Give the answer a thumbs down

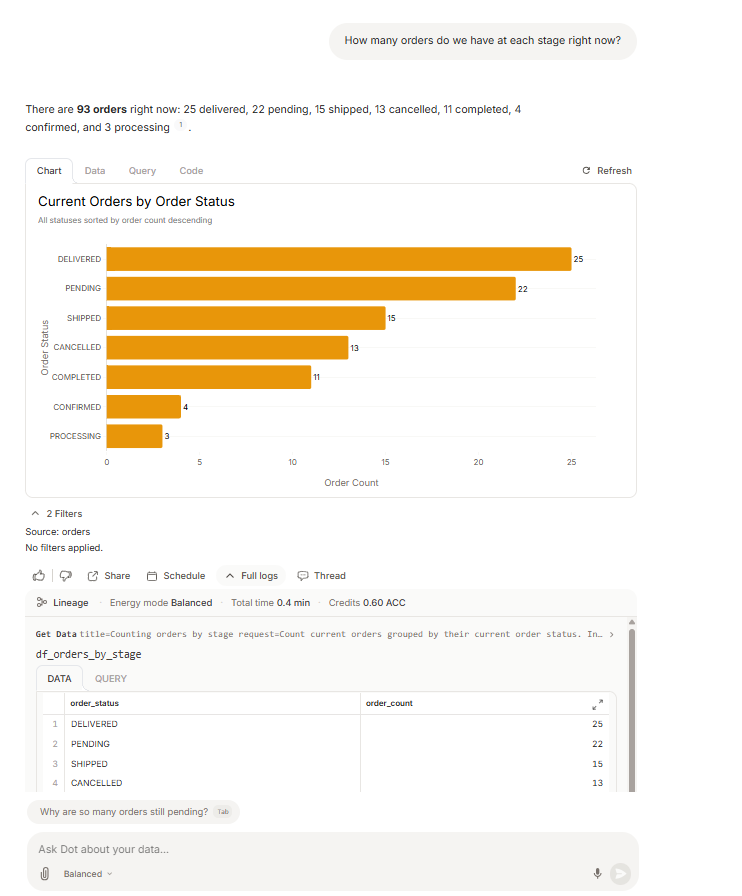pyautogui.click(x=66, y=575)
